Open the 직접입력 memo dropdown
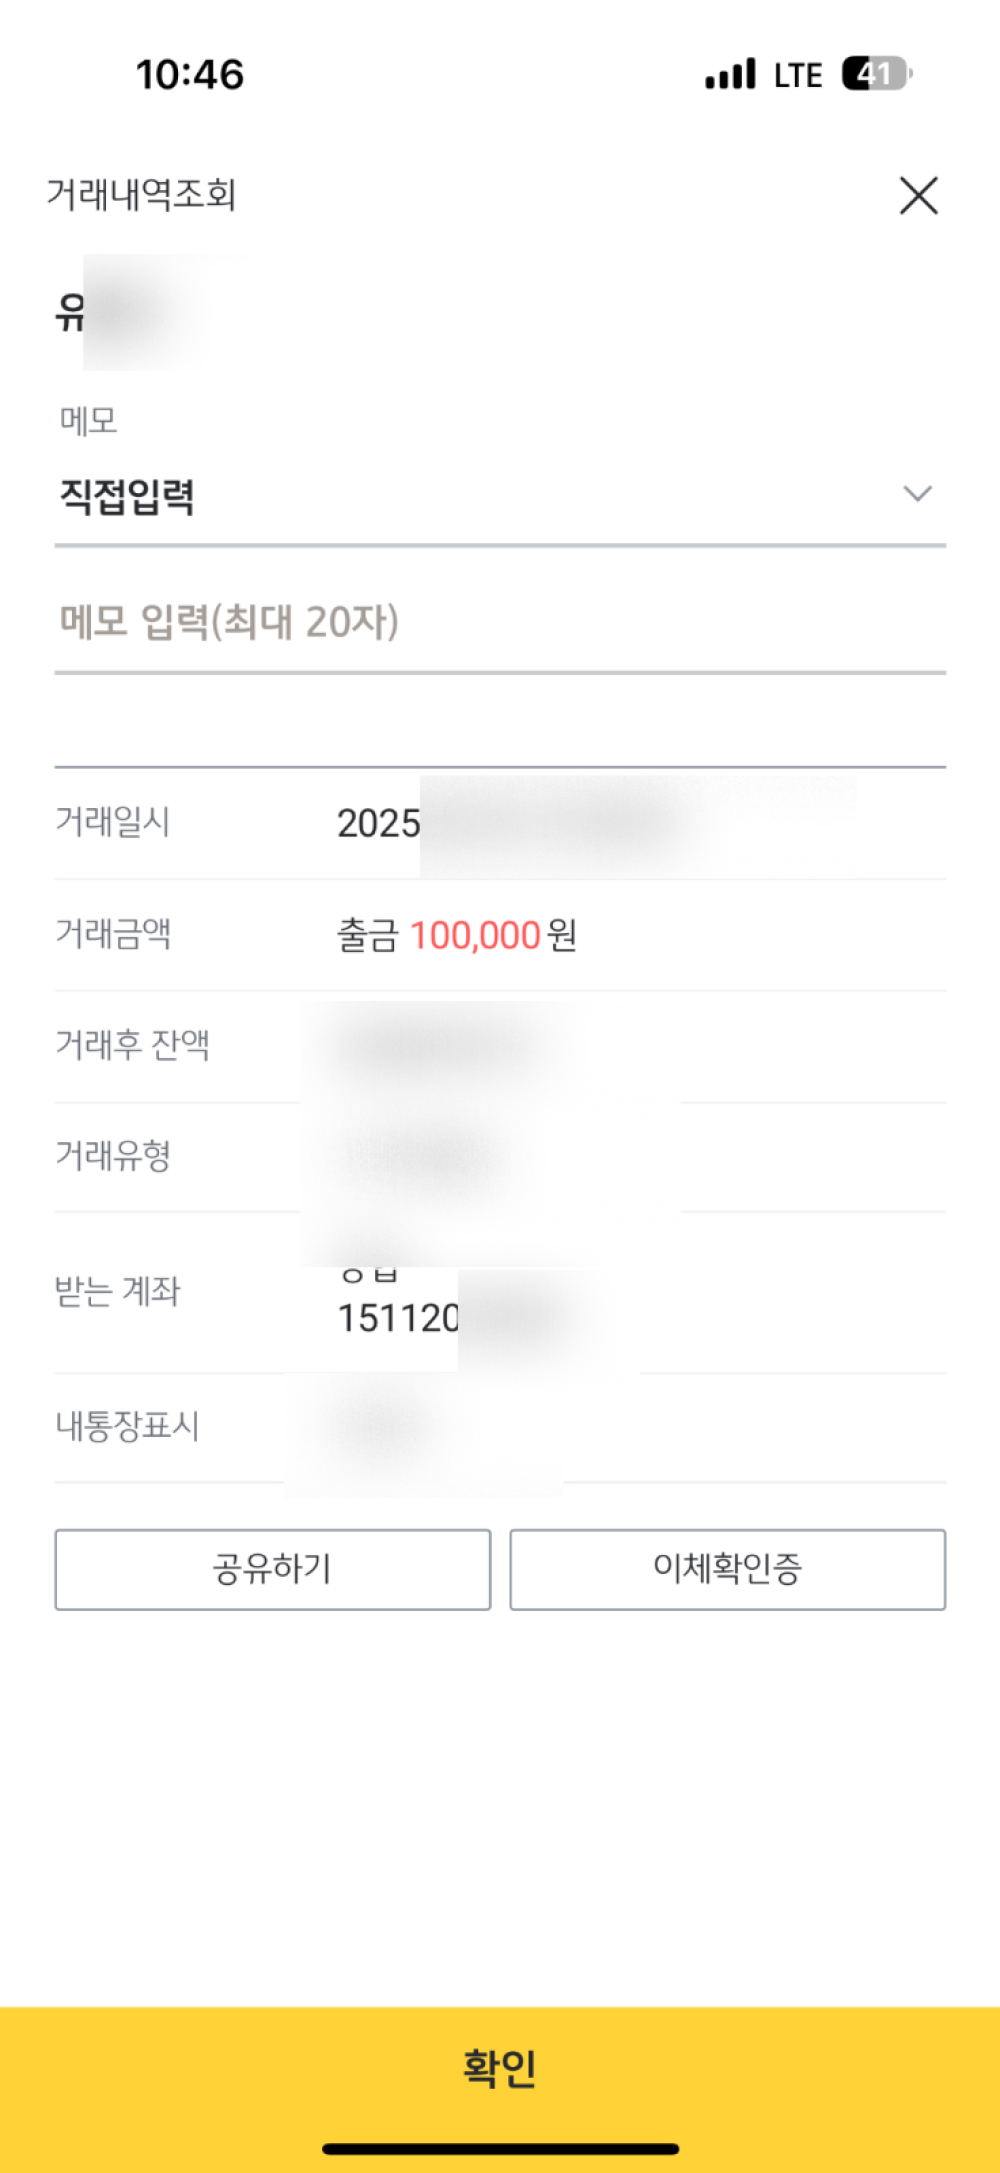 pos(128,496)
